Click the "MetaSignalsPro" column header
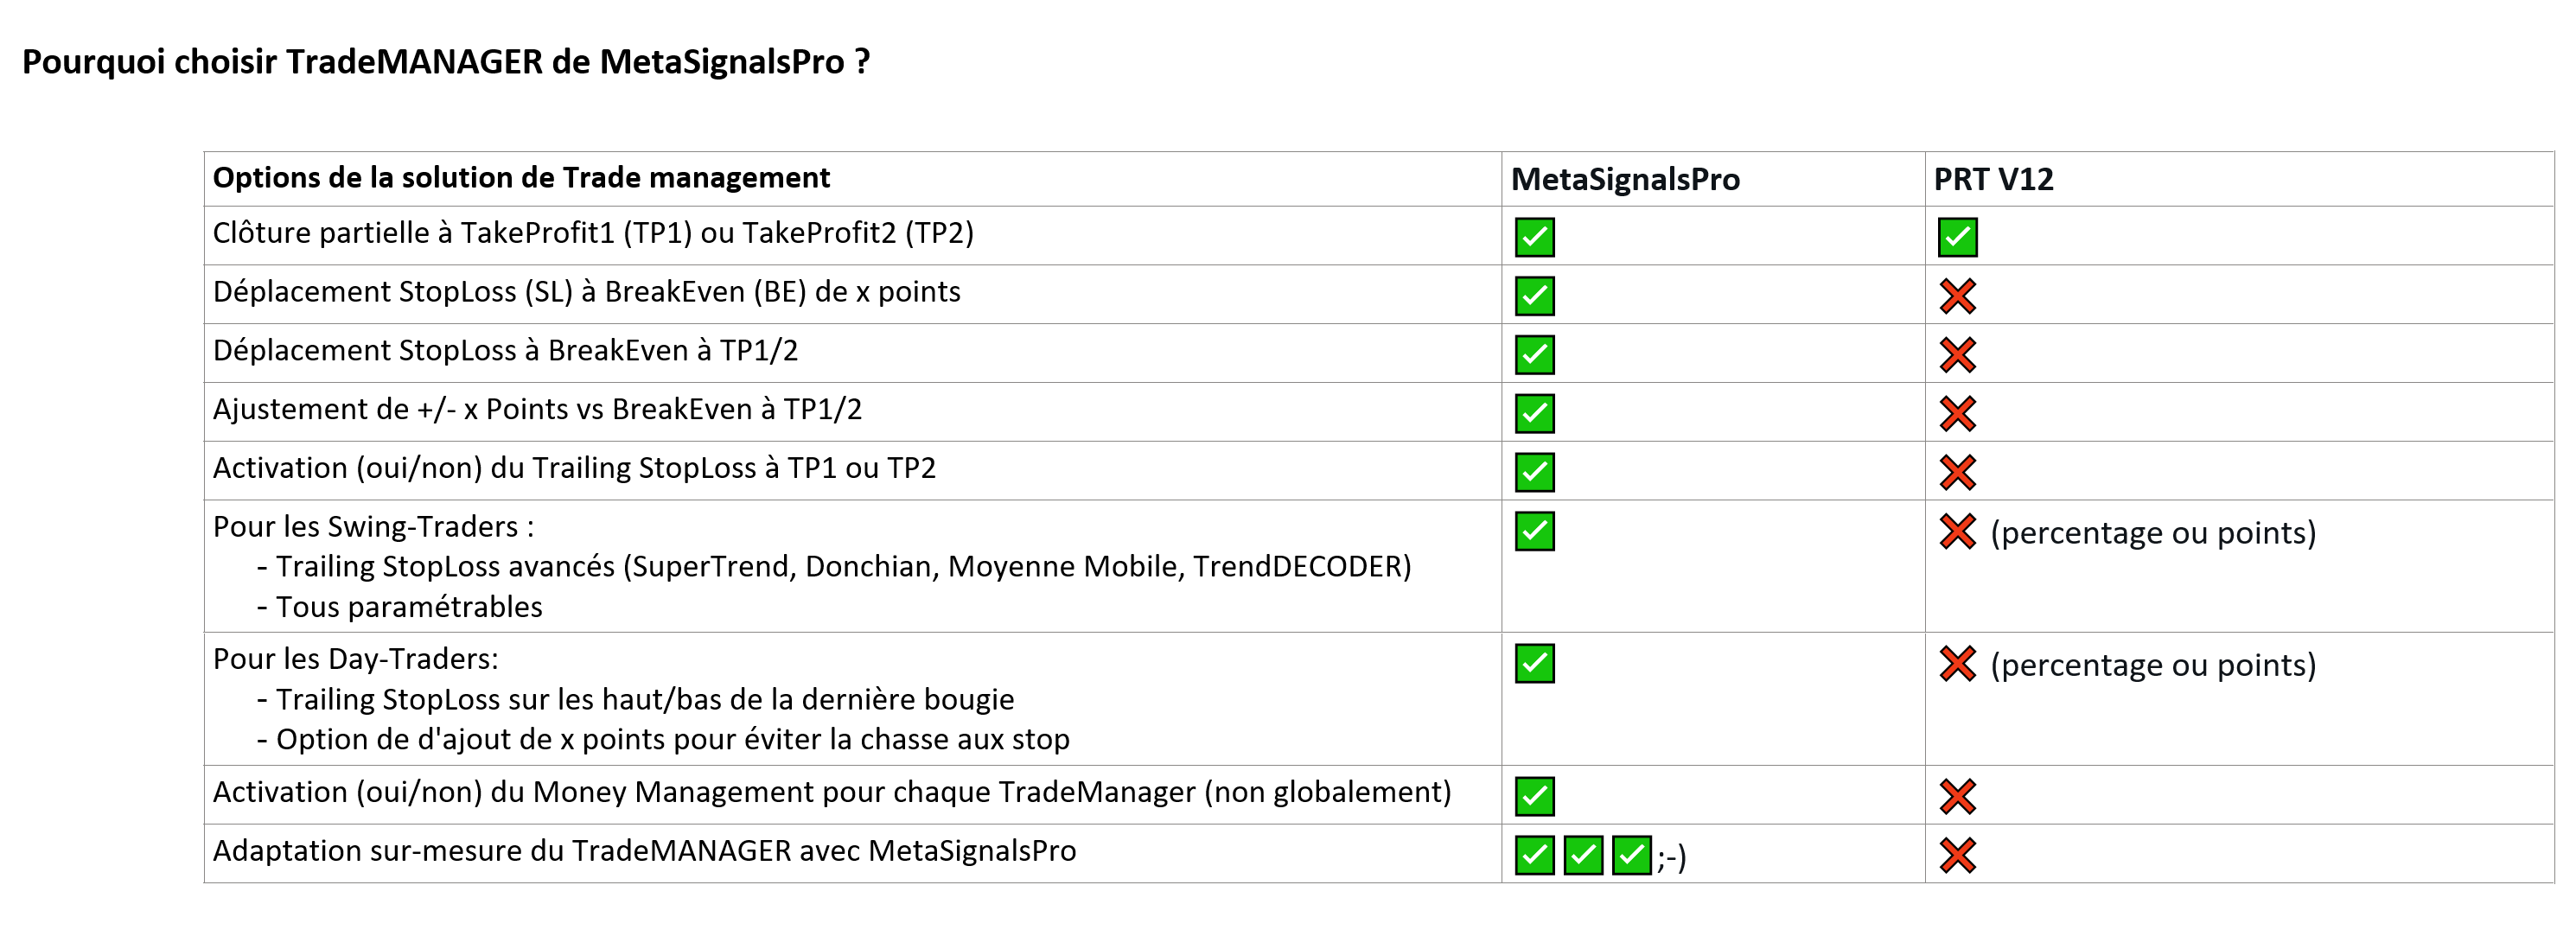The image size is (2576, 936). [x=1625, y=179]
